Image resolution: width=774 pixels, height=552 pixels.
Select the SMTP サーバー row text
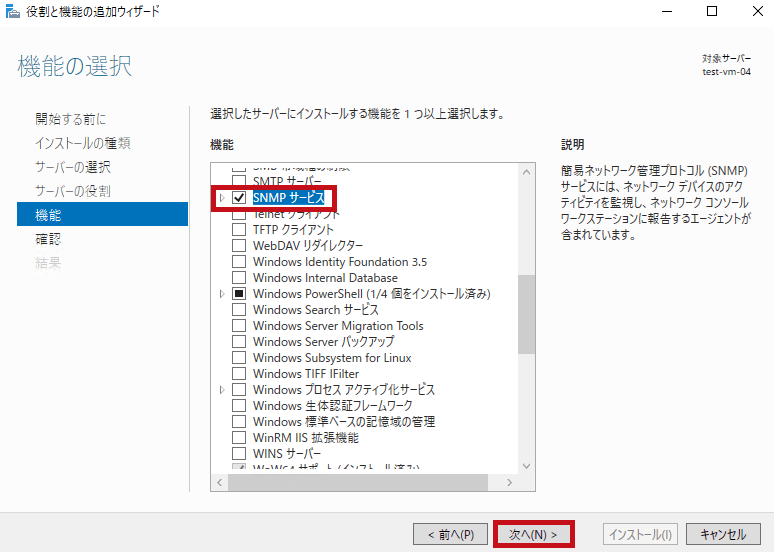coord(287,181)
